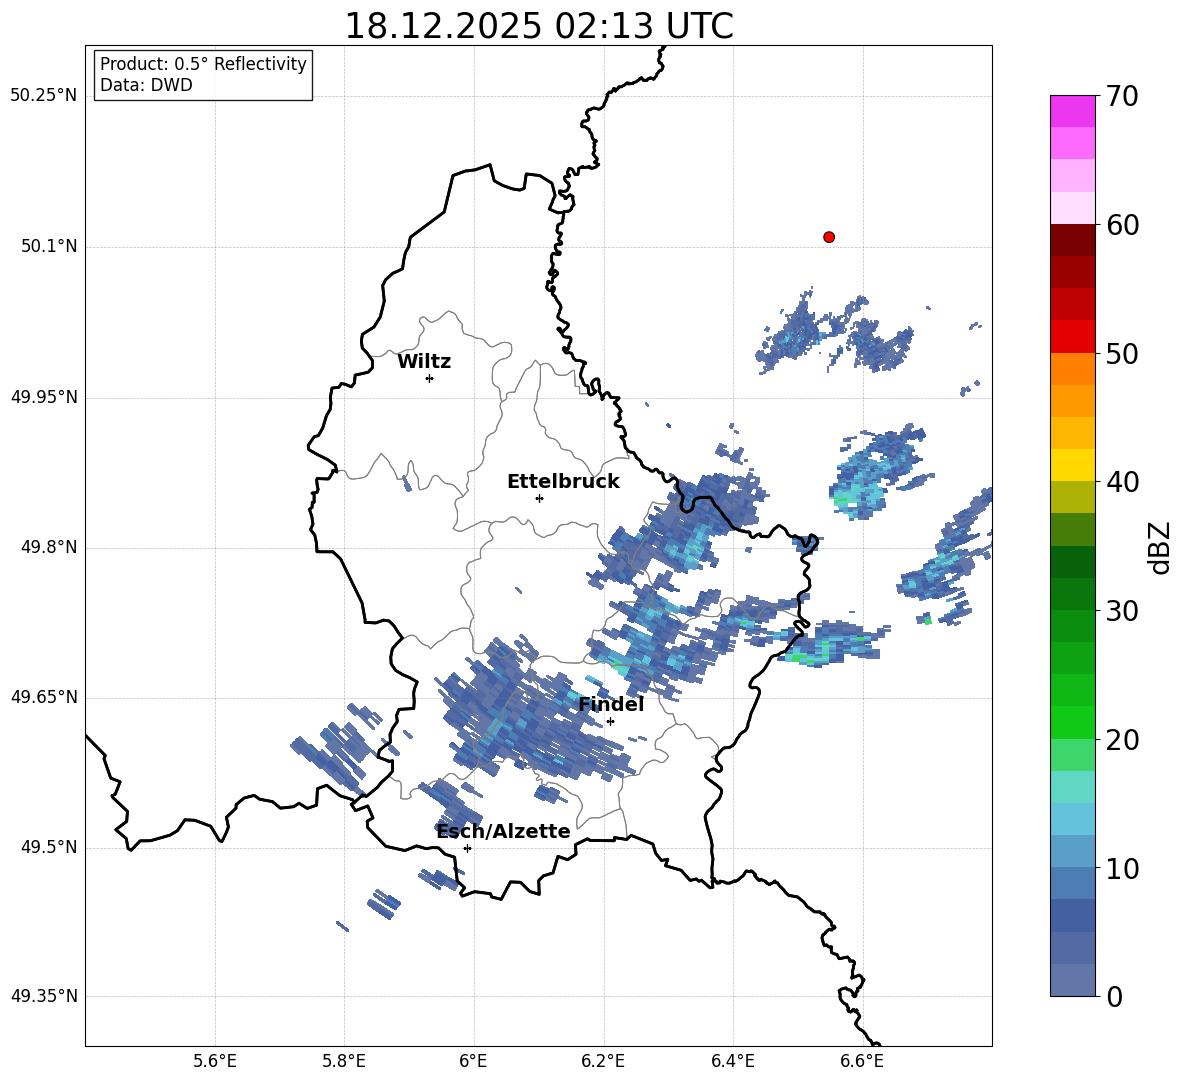The width and height of the screenshot is (1184, 1081).
Task: Click the Findel station label
Action: 611,704
